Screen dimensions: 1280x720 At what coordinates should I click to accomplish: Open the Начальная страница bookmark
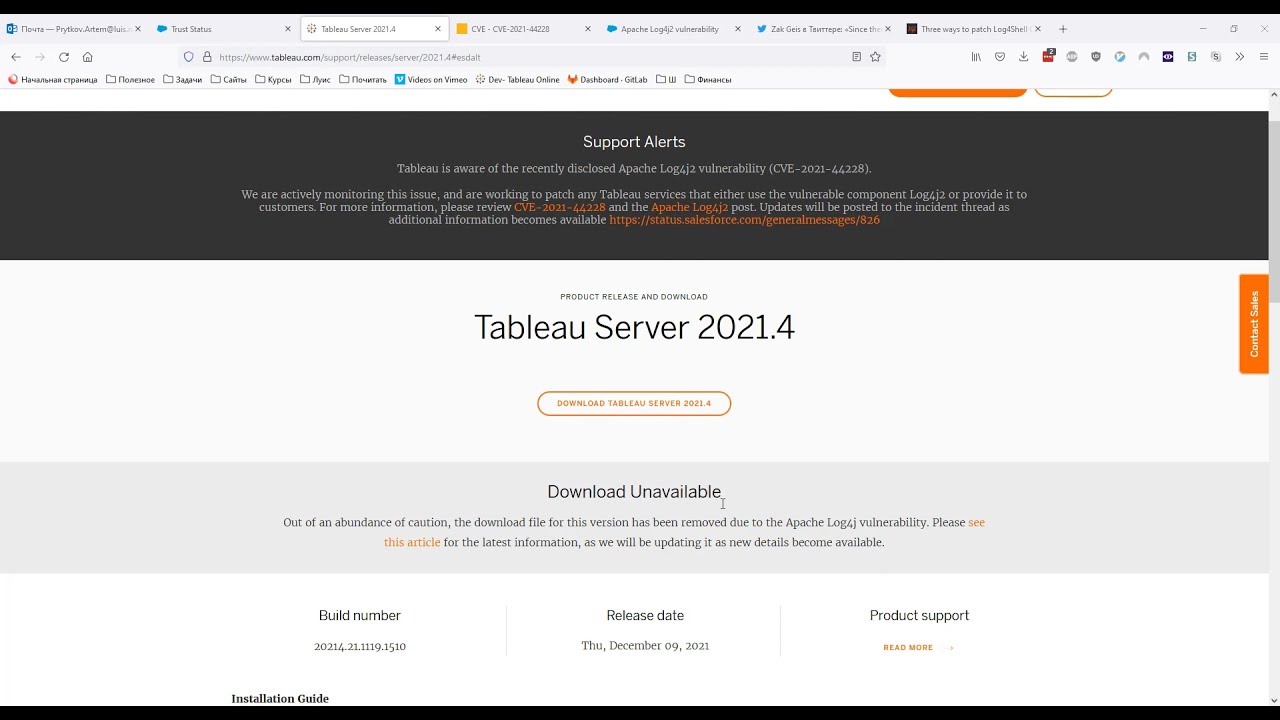[x=53, y=79]
